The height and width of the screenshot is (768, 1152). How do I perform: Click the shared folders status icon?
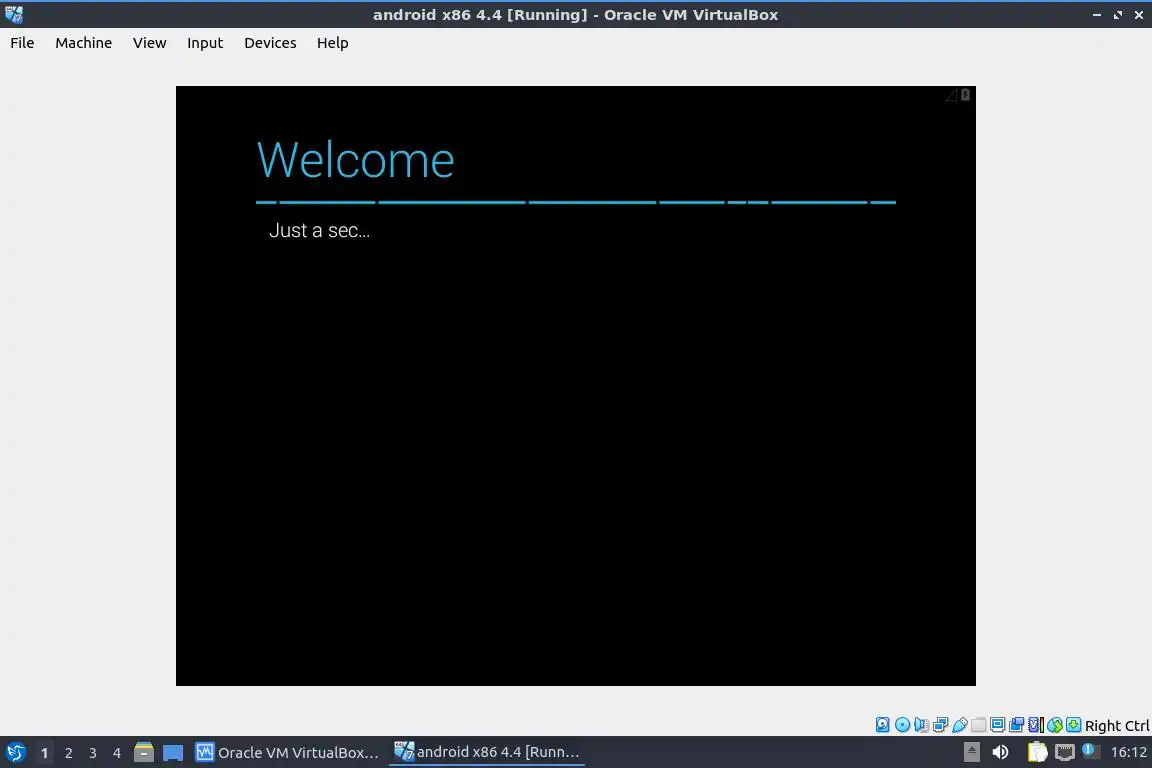tap(979, 725)
